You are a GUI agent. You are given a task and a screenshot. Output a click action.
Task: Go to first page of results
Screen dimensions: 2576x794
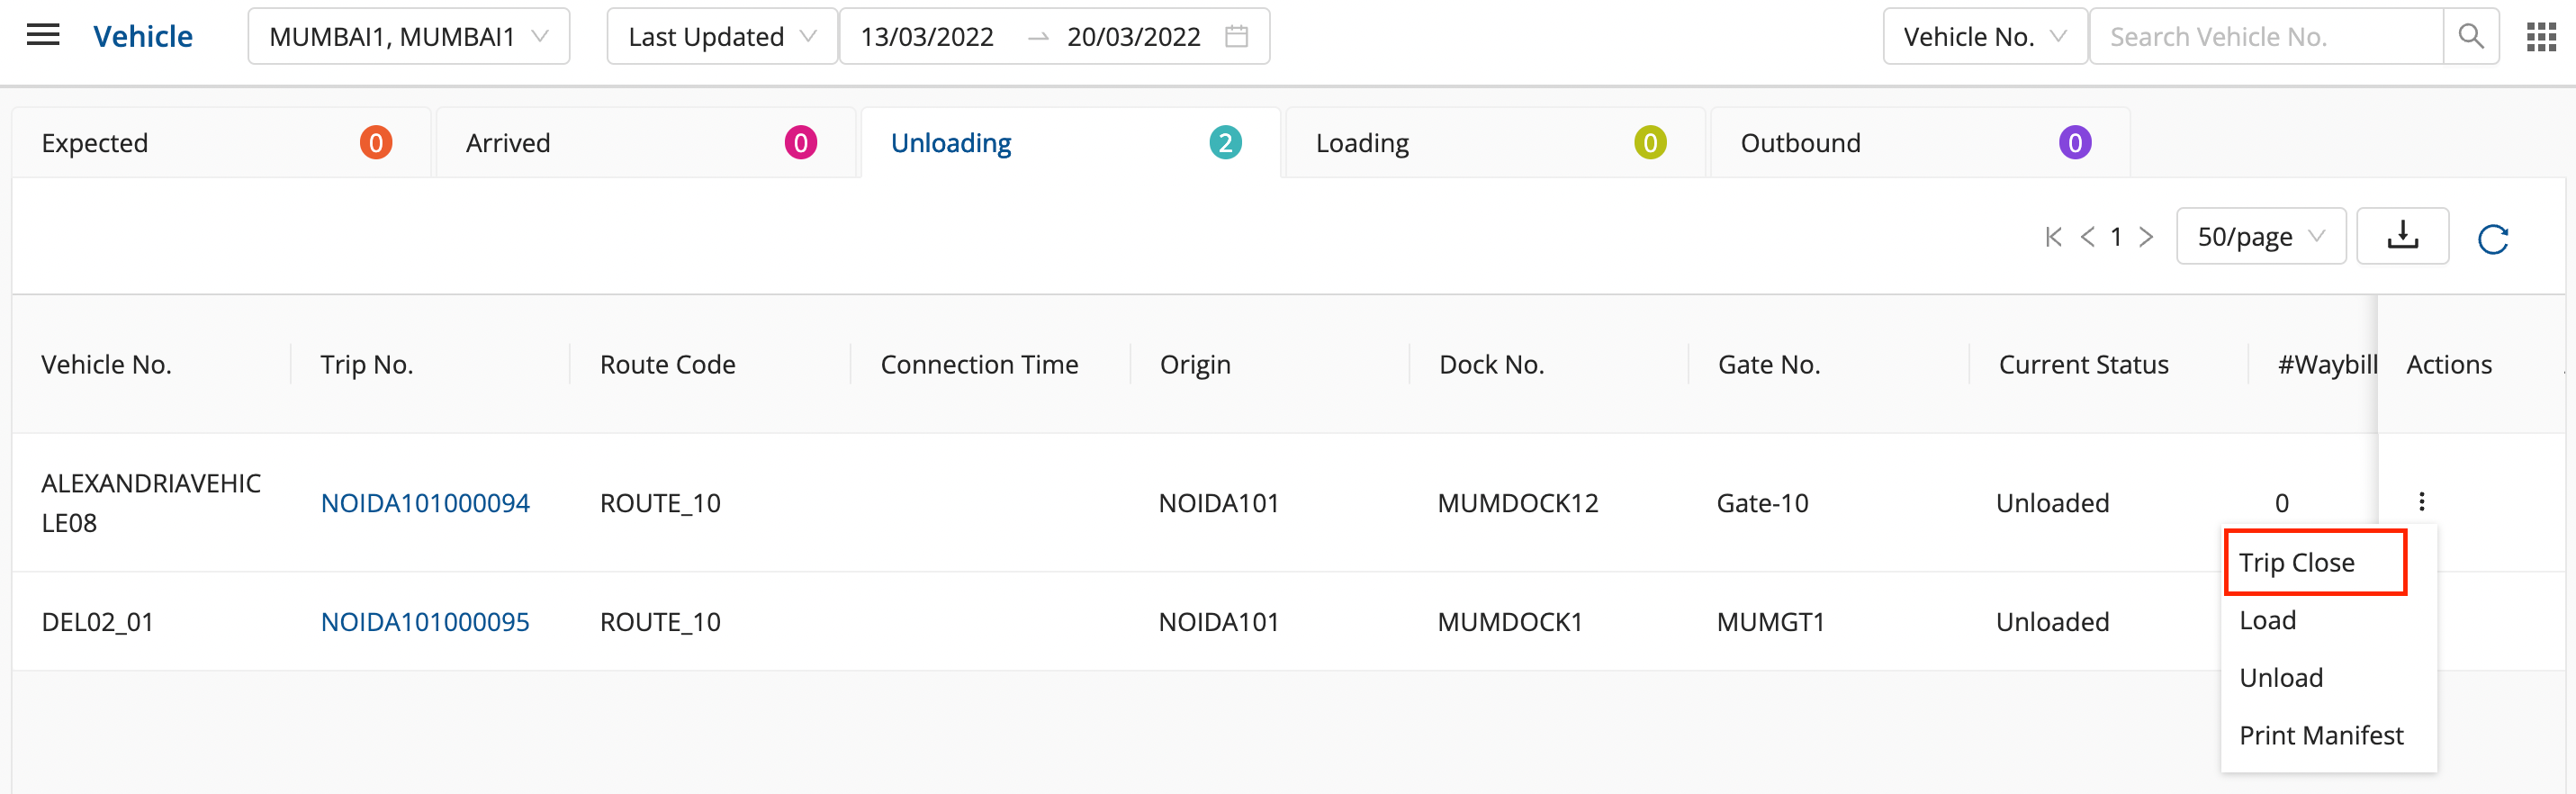tap(2053, 237)
